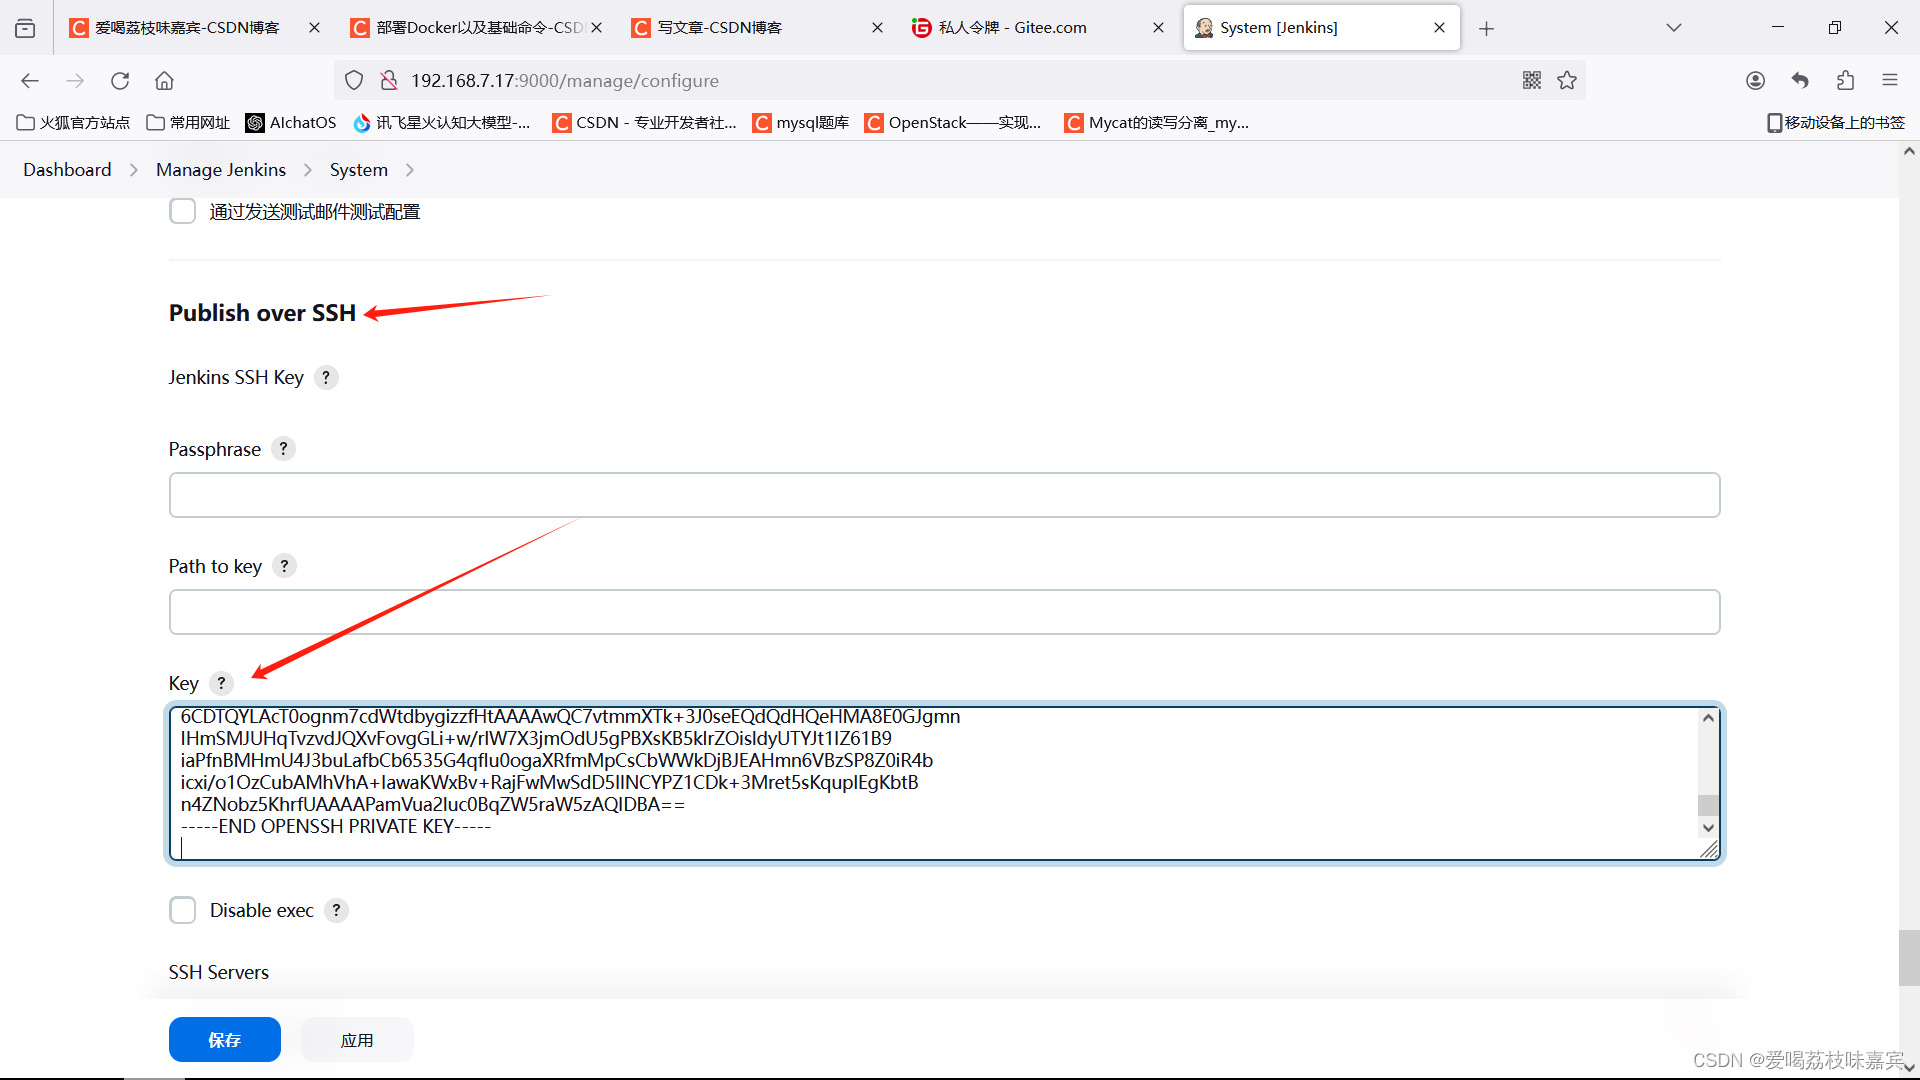Go back using browser back arrow
The height and width of the screenshot is (1080, 1920).
click(30, 81)
